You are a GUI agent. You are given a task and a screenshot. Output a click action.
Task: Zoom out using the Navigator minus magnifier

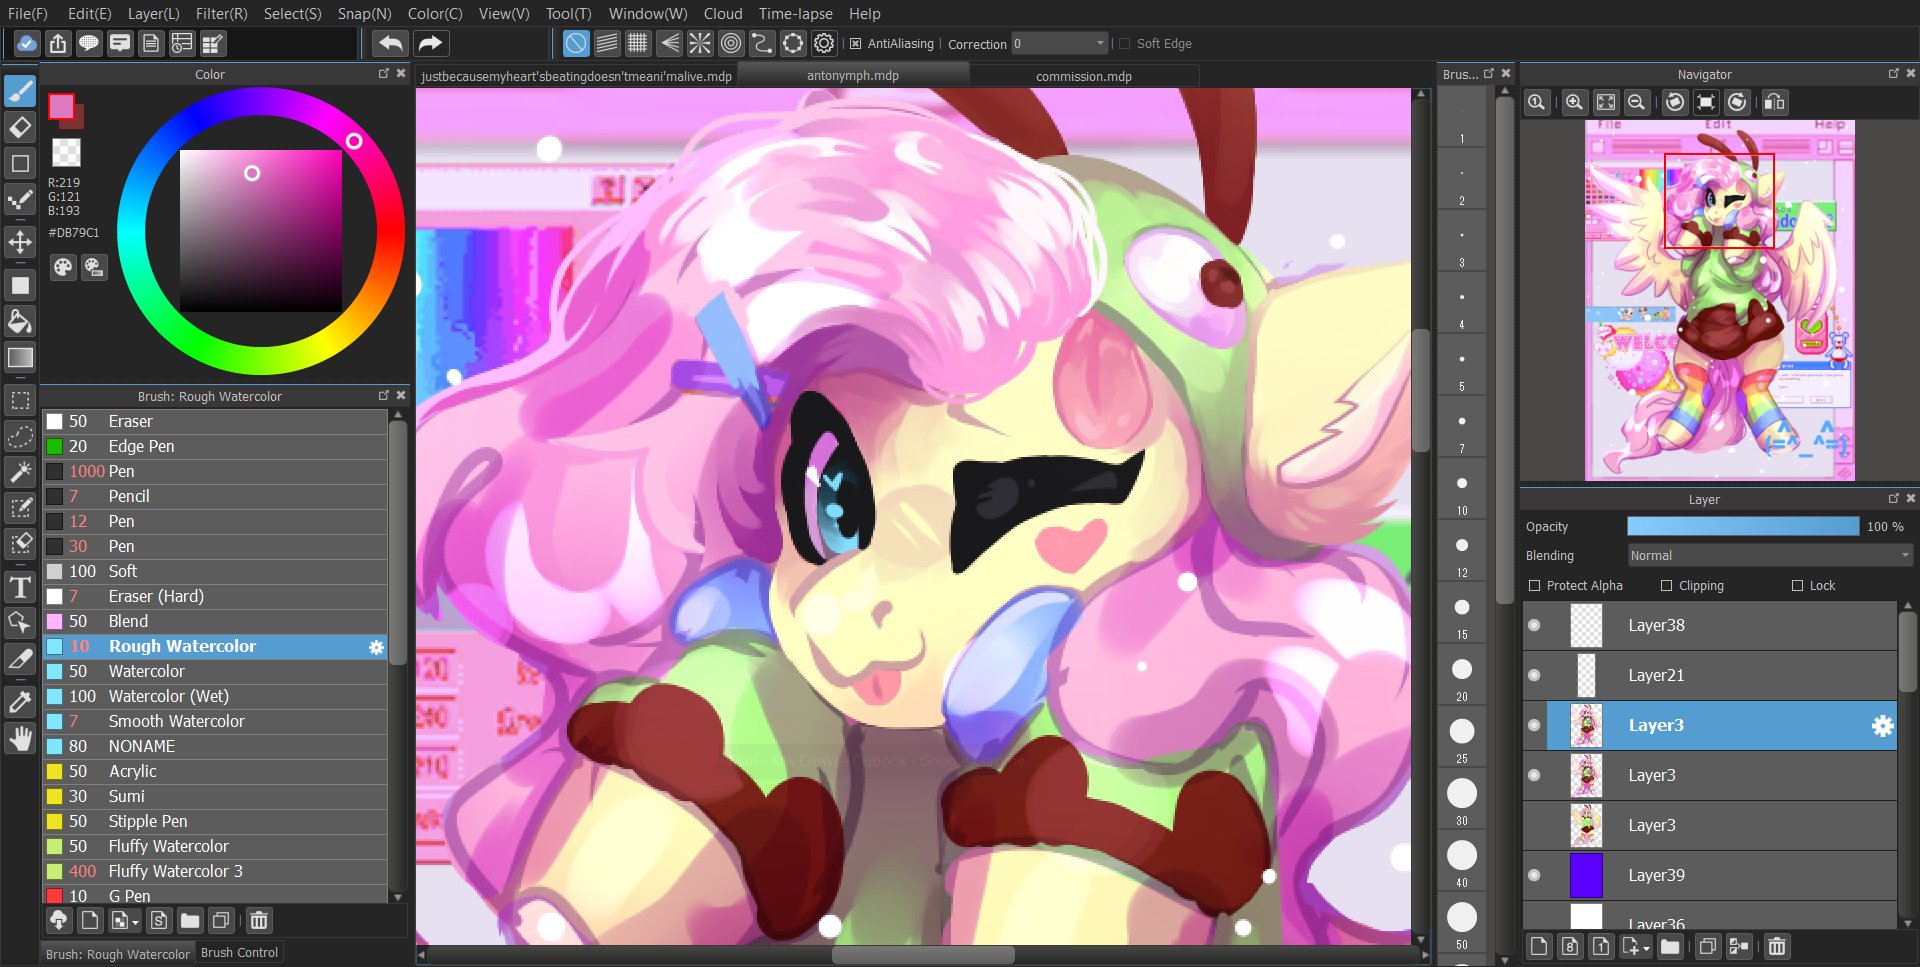click(x=1637, y=102)
